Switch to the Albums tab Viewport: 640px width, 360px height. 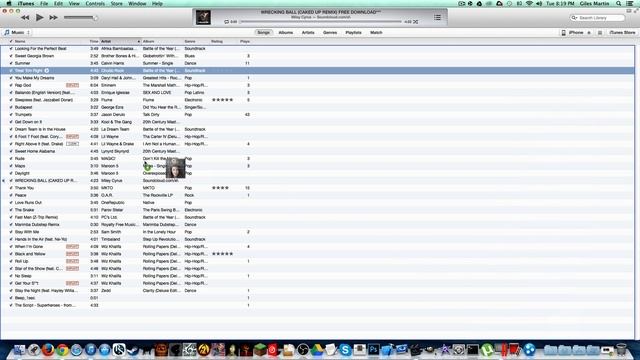coord(286,32)
